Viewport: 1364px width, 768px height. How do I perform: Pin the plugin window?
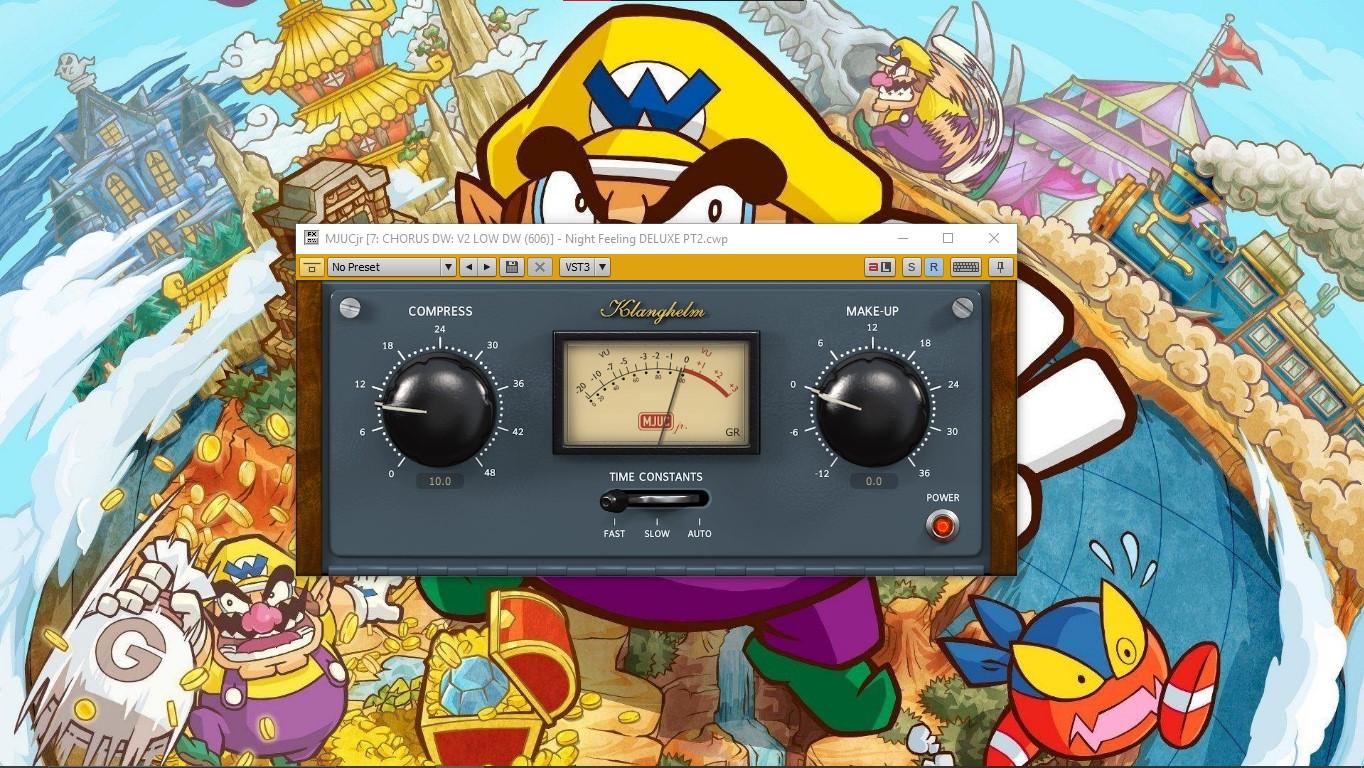pyautogui.click(x=999, y=267)
